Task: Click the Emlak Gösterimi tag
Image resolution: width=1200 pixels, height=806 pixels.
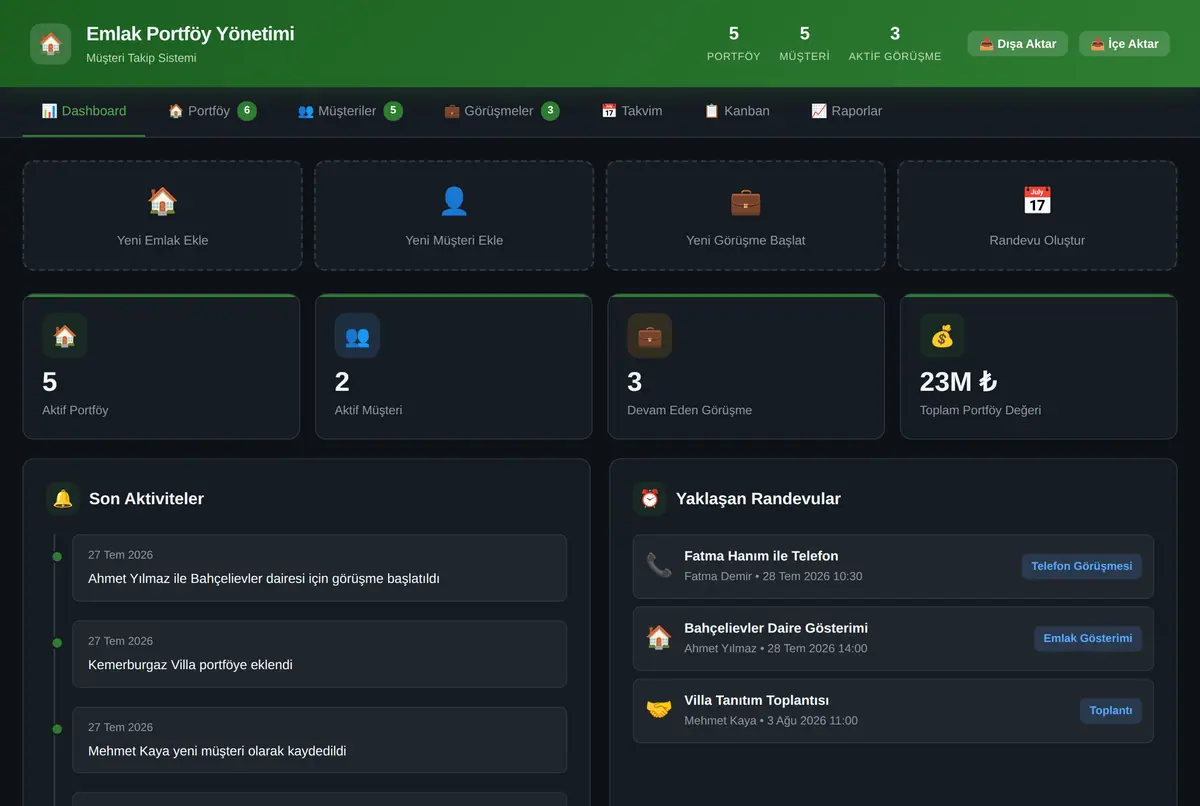Action: [x=1088, y=638]
